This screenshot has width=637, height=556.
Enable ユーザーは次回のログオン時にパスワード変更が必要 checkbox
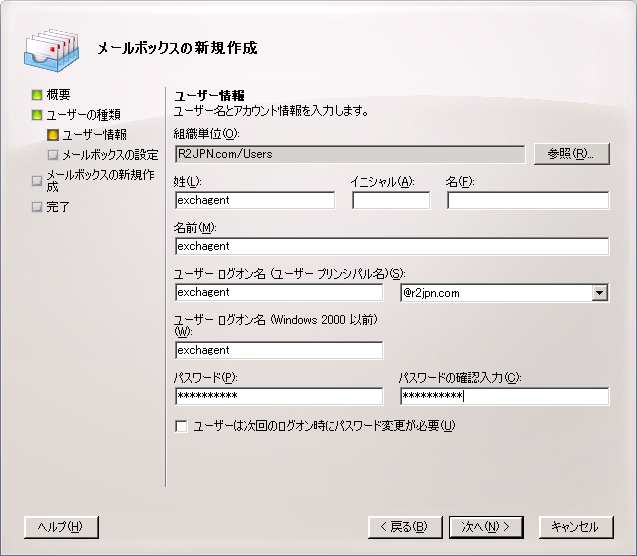click(x=181, y=426)
